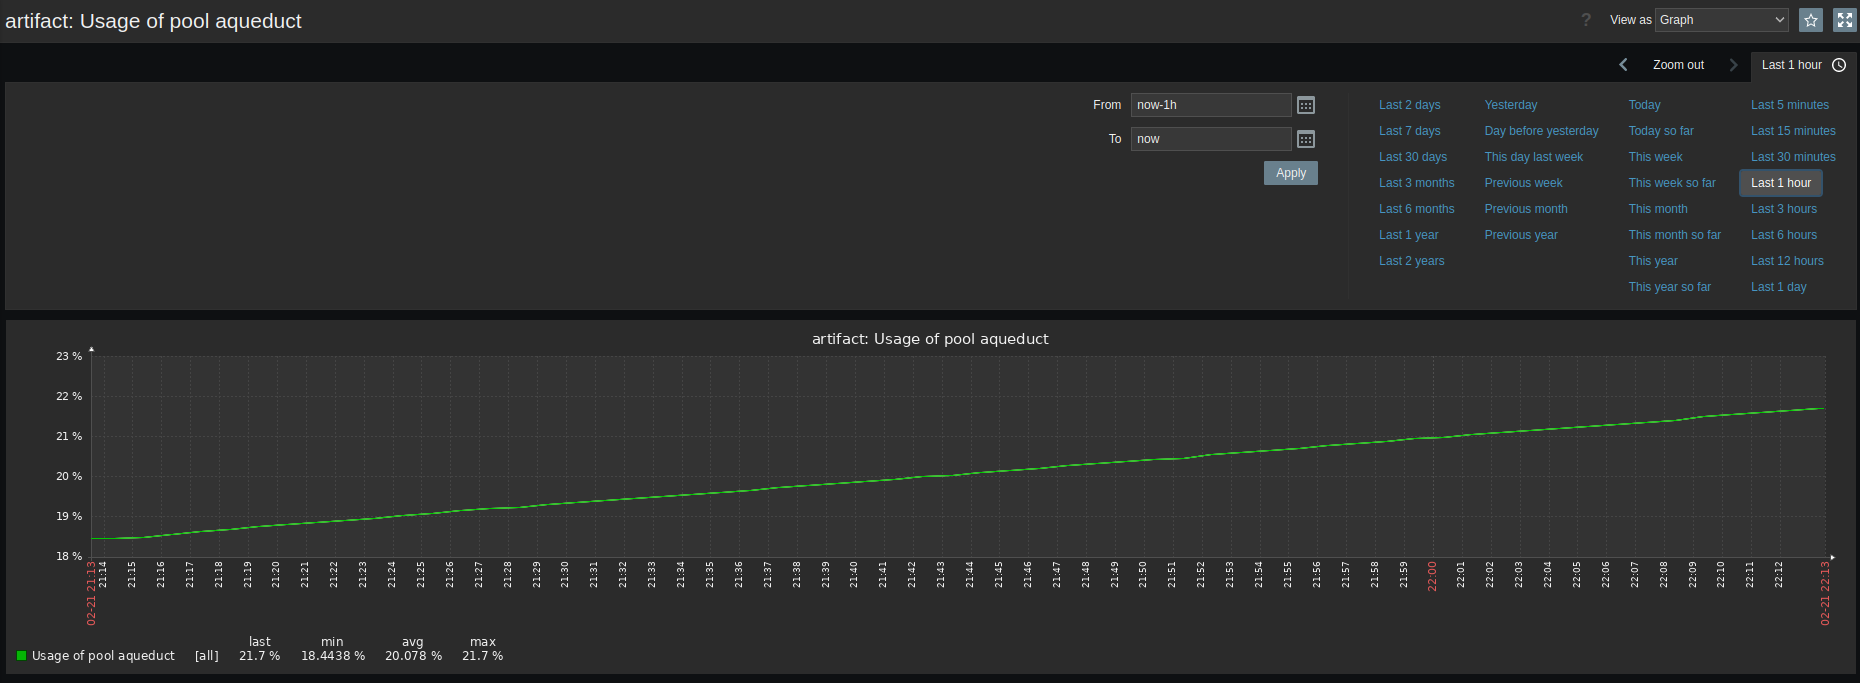The height and width of the screenshot is (683, 1860).
Task: Focus the To field containing now
Action: pos(1211,139)
